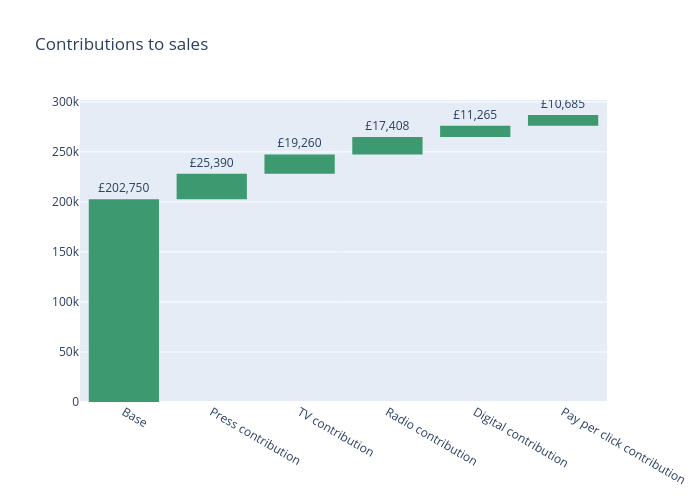Click the Radio contribution axis label
This screenshot has width=700, height=500.
(431, 437)
